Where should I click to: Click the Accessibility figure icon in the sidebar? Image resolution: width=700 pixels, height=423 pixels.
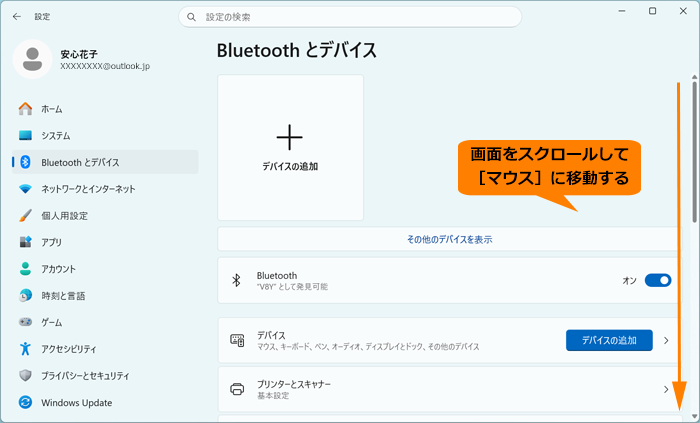[x=25, y=348]
